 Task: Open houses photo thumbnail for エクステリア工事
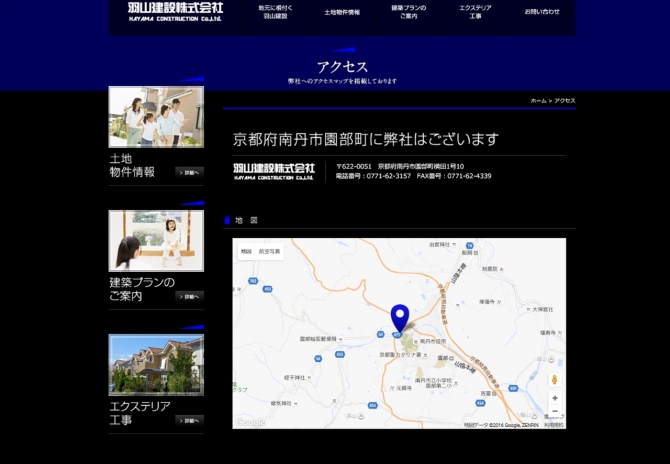pos(156,364)
